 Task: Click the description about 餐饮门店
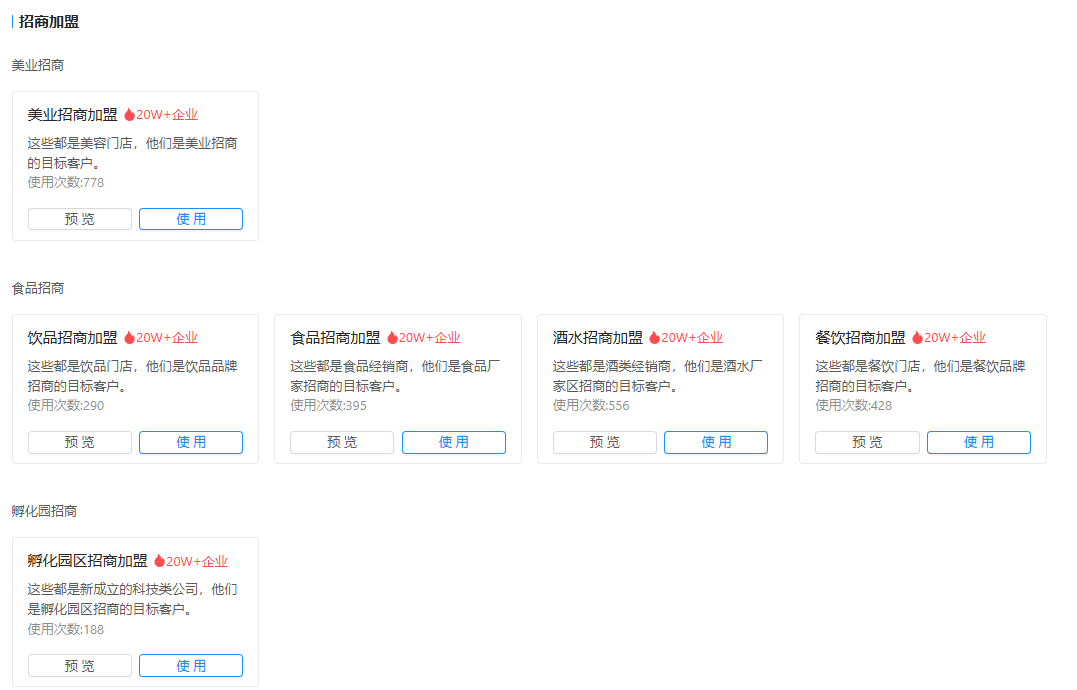[x=920, y=376]
